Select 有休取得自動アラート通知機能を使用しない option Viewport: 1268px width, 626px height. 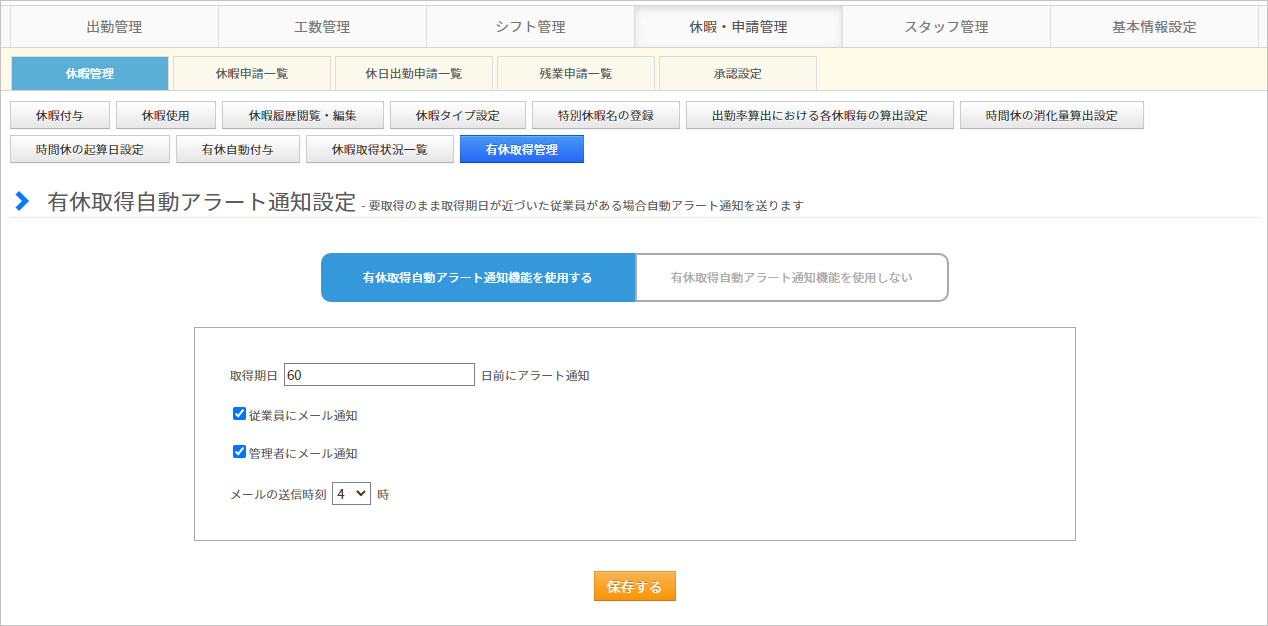point(791,278)
